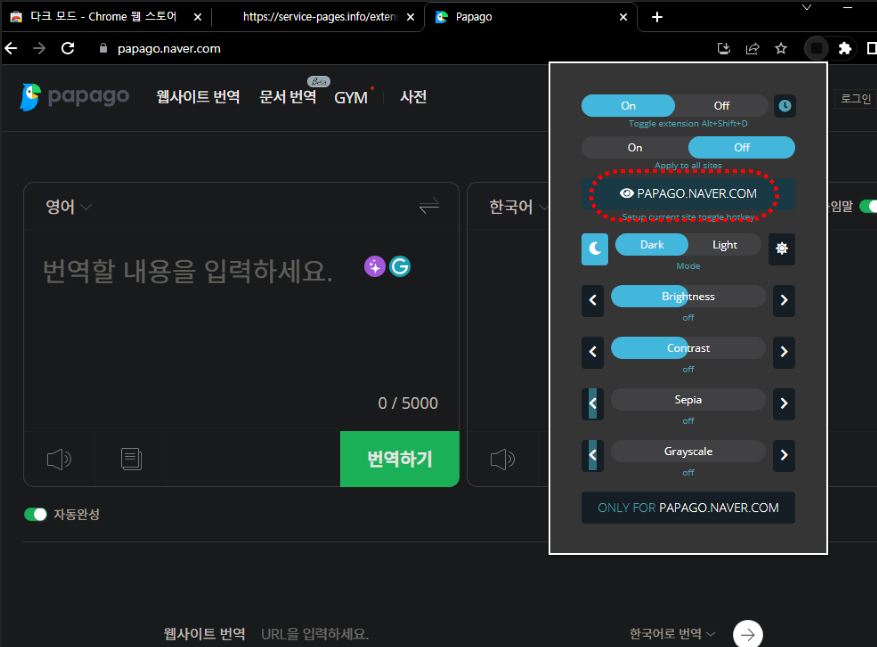Viewport: 877px width, 647px height.
Task: Click the 로그인 login button
Action: click(x=856, y=98)
